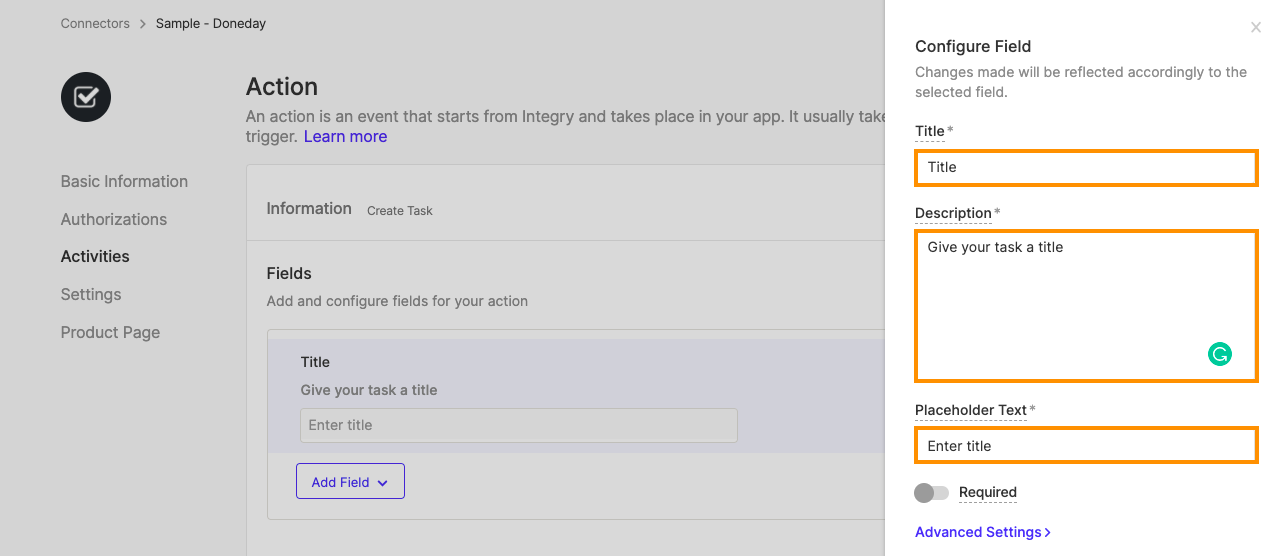Open Basic Information section

pos(124,181)
